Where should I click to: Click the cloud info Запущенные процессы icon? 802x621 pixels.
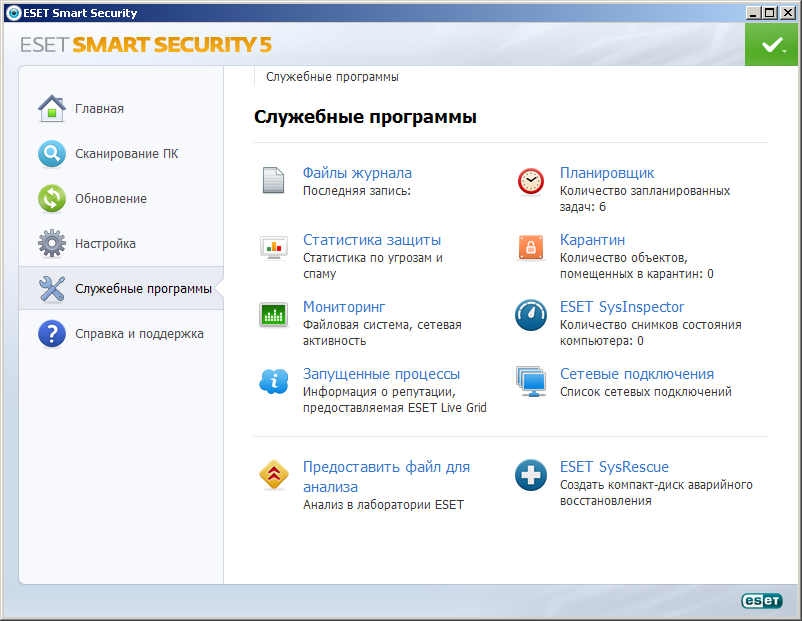(x=274, y=382)
